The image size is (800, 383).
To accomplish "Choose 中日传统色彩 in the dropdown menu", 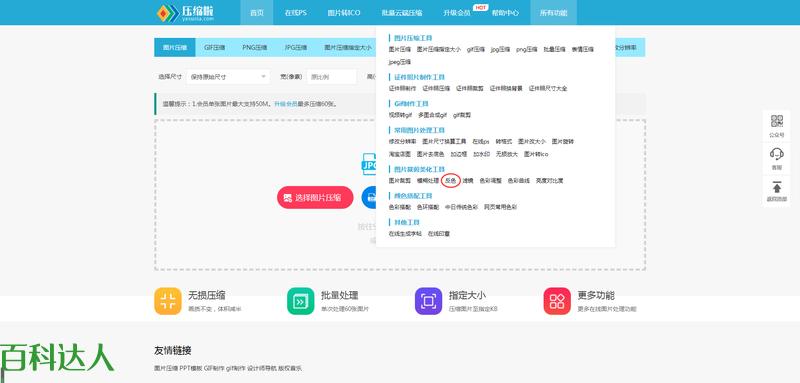I will point(462,208).
